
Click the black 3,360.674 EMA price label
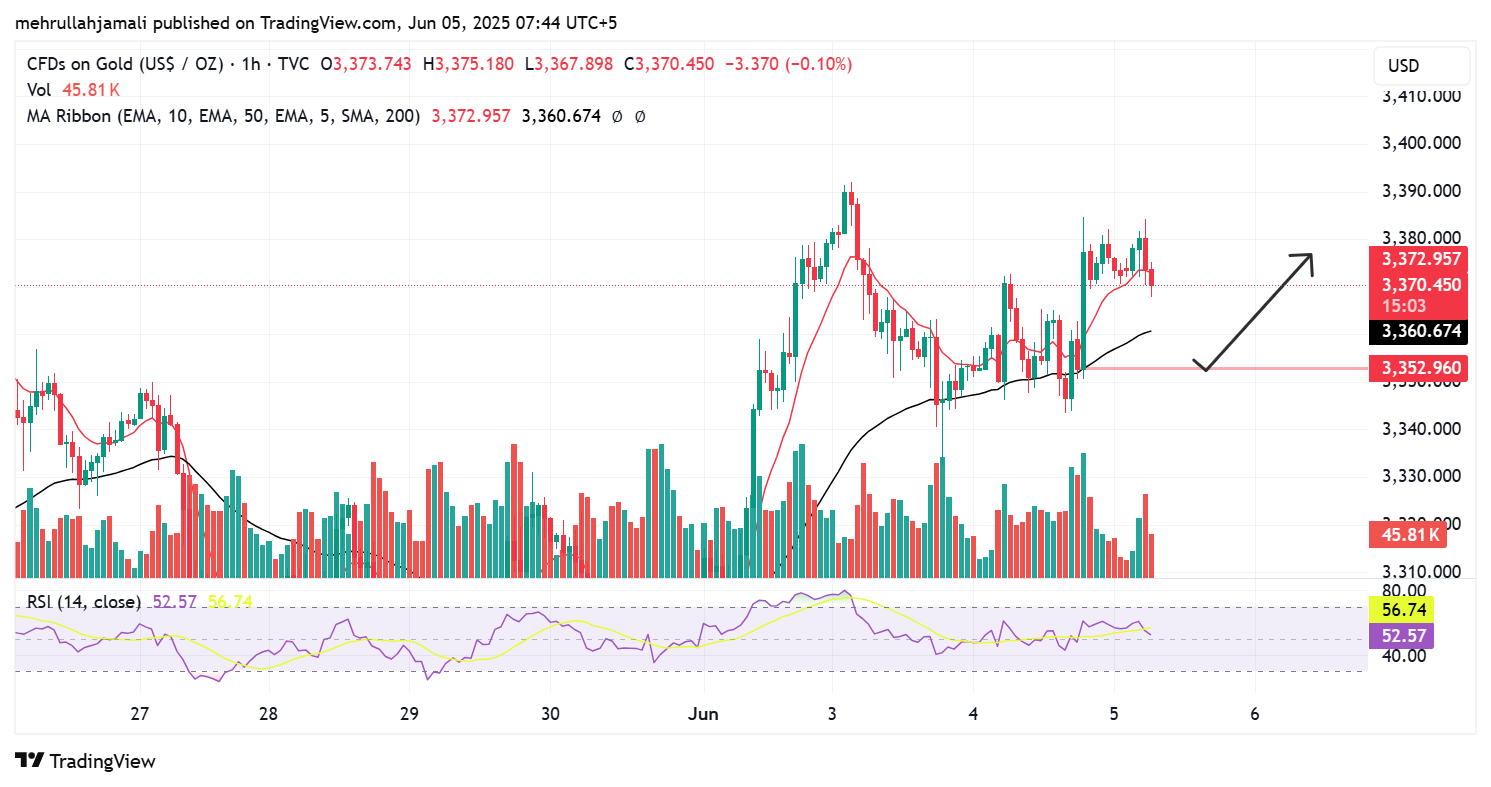pyautogui.click(x=1421, y=331)
